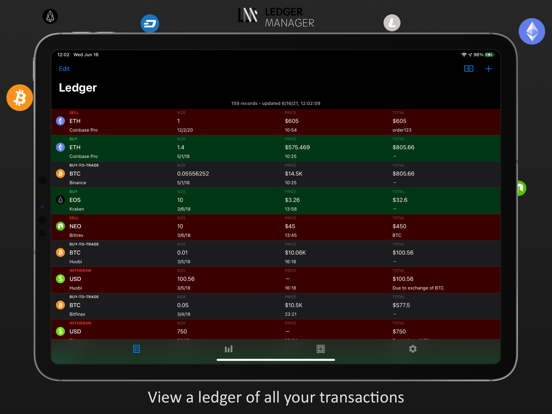The width and height of the screenshot is (552, 414).
Task: Click the home indicator bar
Action: pos(276,360)
